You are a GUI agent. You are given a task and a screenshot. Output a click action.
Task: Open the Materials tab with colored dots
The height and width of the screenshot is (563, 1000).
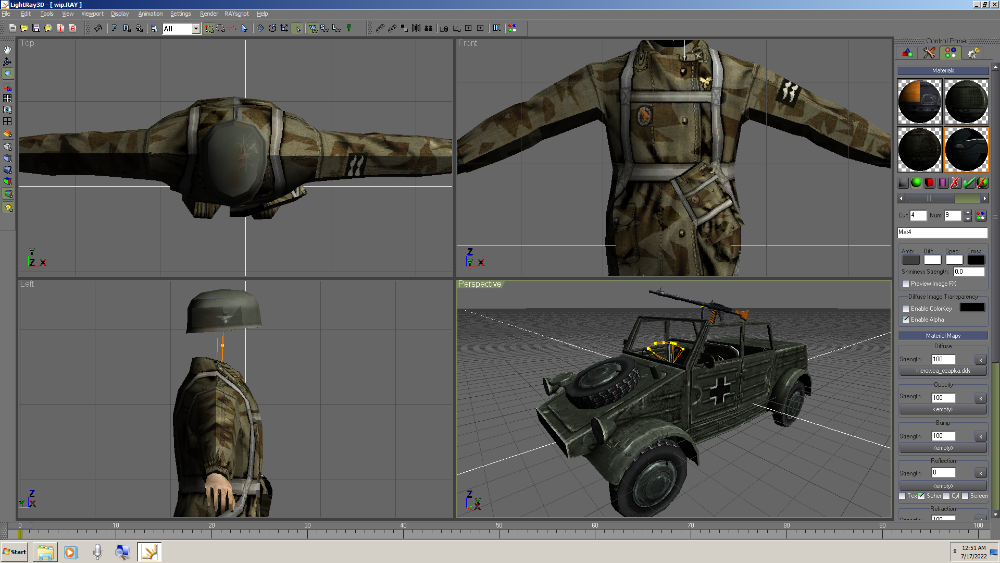pyautogui.click(x=950, y=53)
